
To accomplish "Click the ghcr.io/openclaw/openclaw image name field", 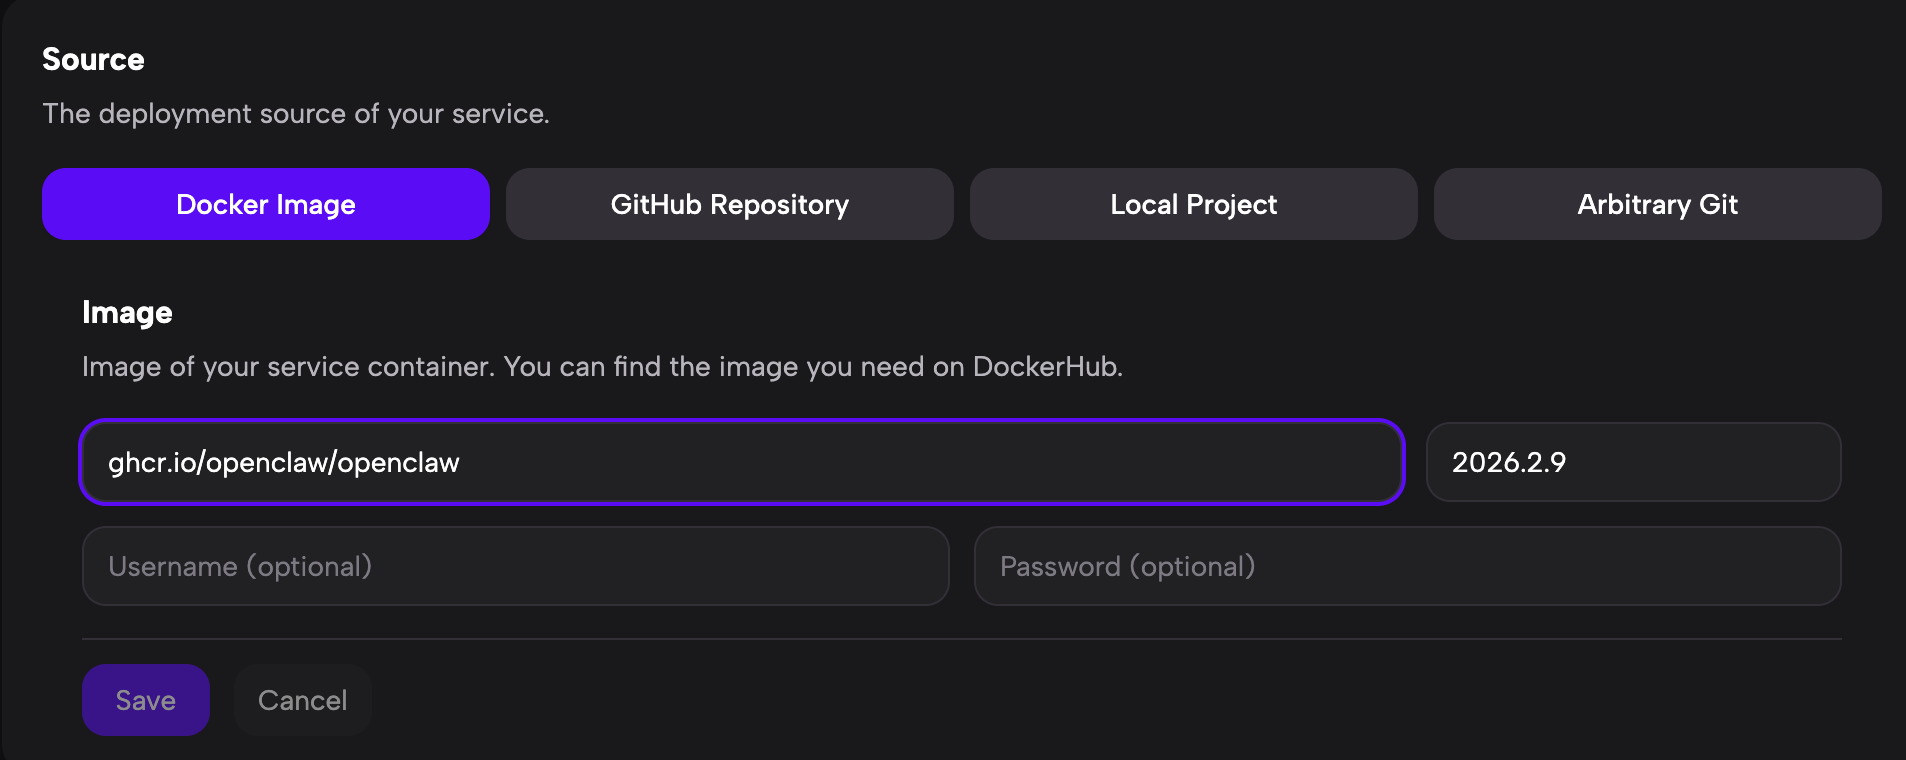I will click(x=741, y=462).
